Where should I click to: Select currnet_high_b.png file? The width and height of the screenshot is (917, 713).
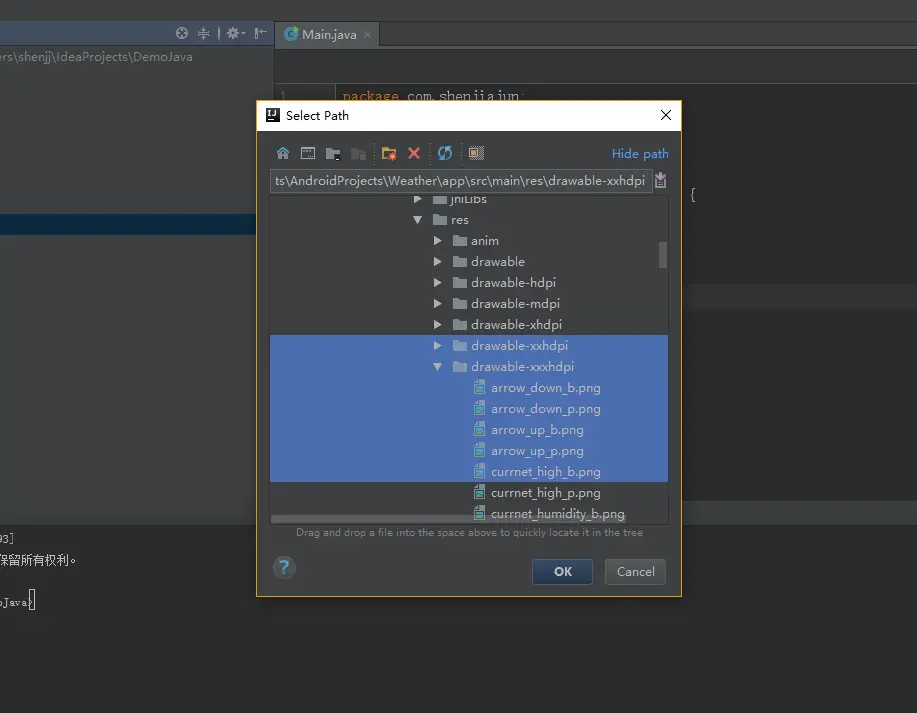(x=468, y=472)
